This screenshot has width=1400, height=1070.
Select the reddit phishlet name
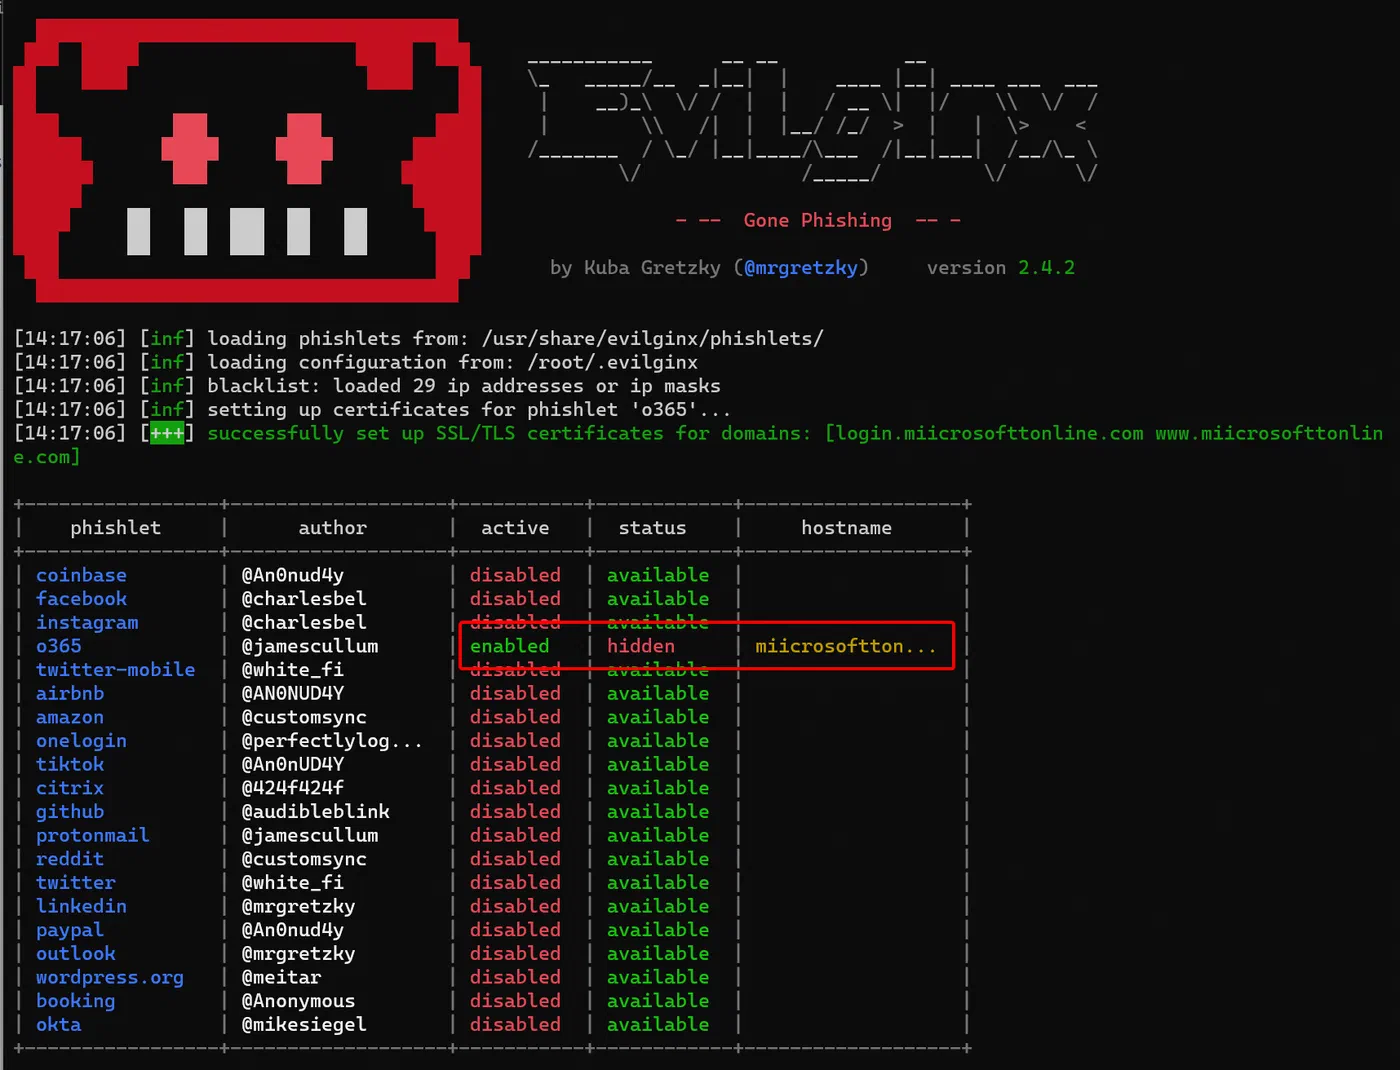[70, 859]
